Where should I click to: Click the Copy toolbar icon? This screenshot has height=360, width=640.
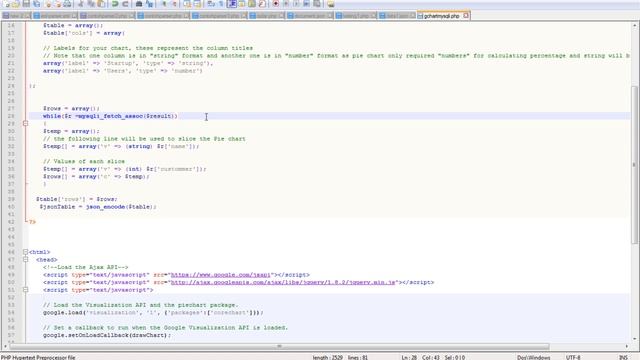click(91, 4)
